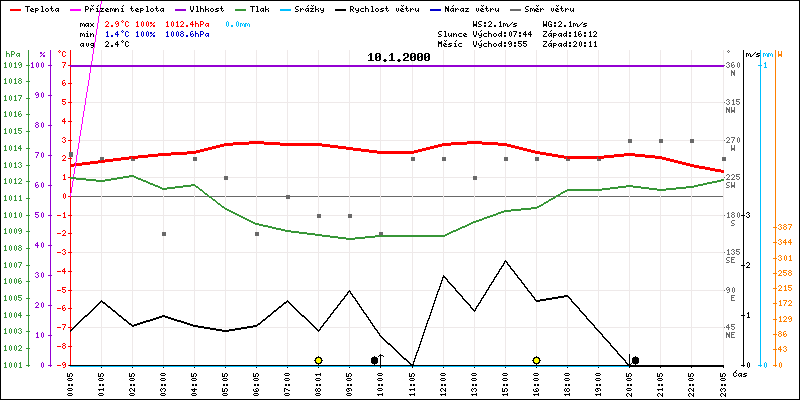
Task: Click the Měsíc Východ 9:55 text
Action: [x=476, y=43]
